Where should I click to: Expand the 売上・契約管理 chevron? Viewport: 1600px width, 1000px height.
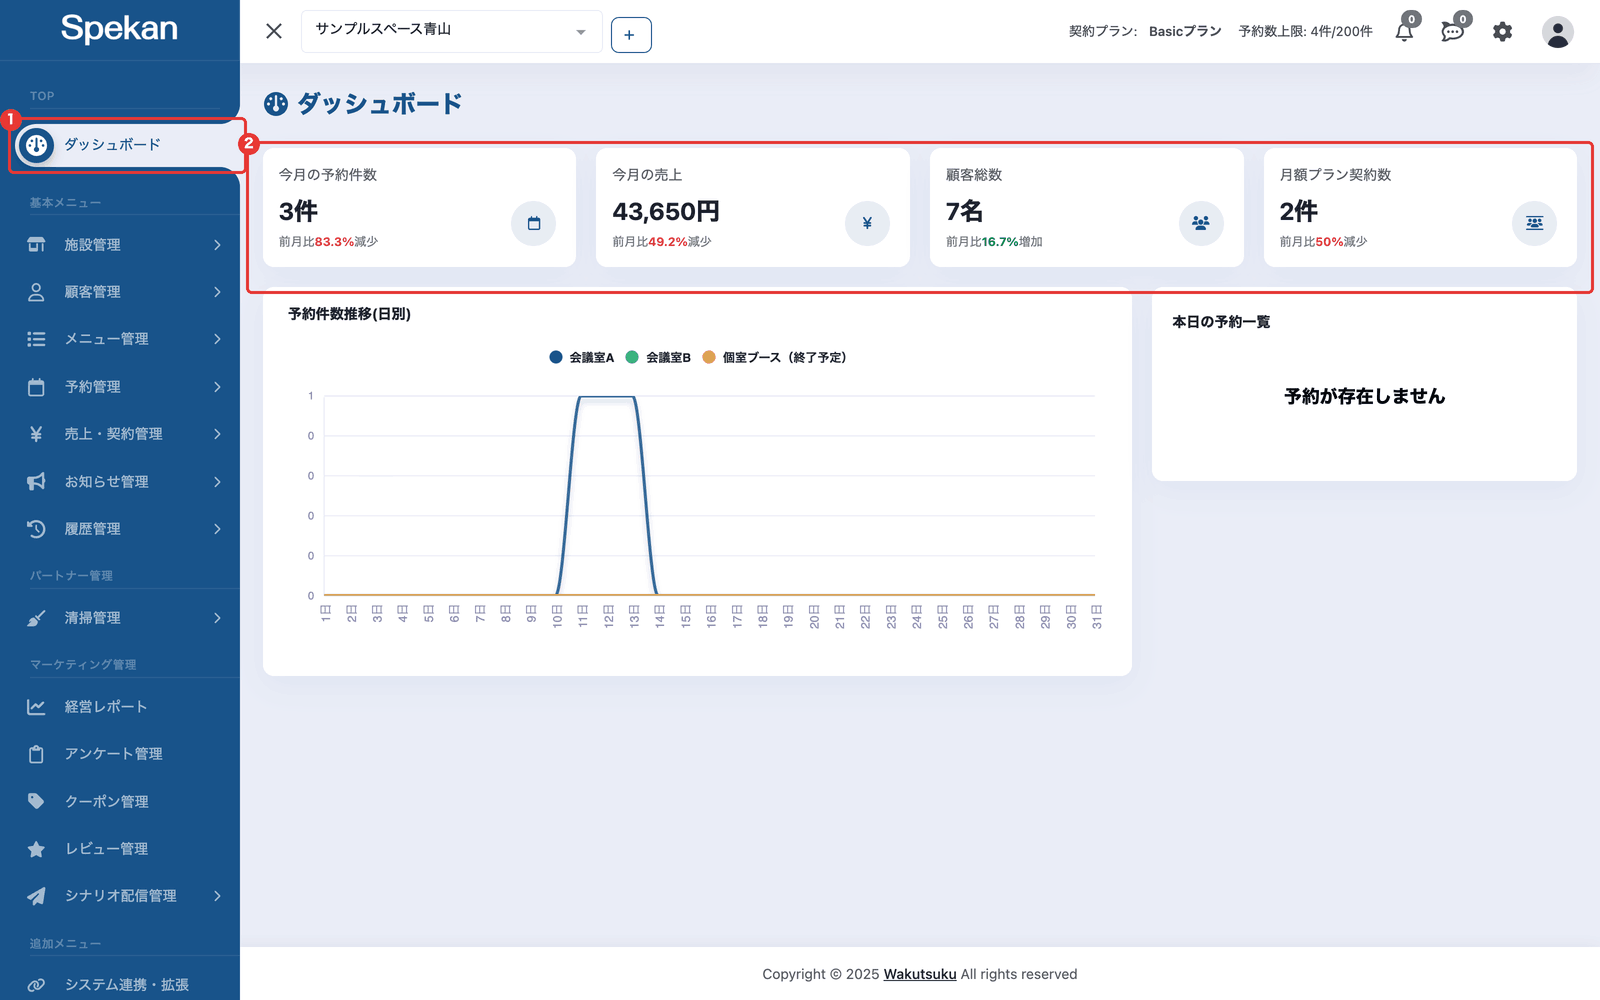coord(217,434)
